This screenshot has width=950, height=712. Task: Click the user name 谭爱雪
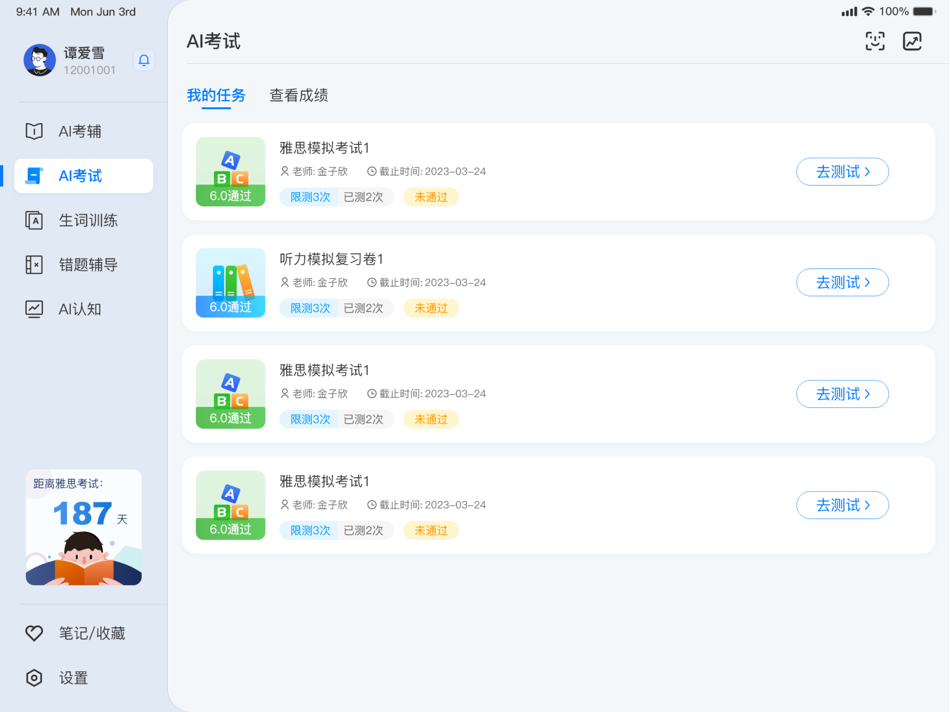(x=84, y=53)
